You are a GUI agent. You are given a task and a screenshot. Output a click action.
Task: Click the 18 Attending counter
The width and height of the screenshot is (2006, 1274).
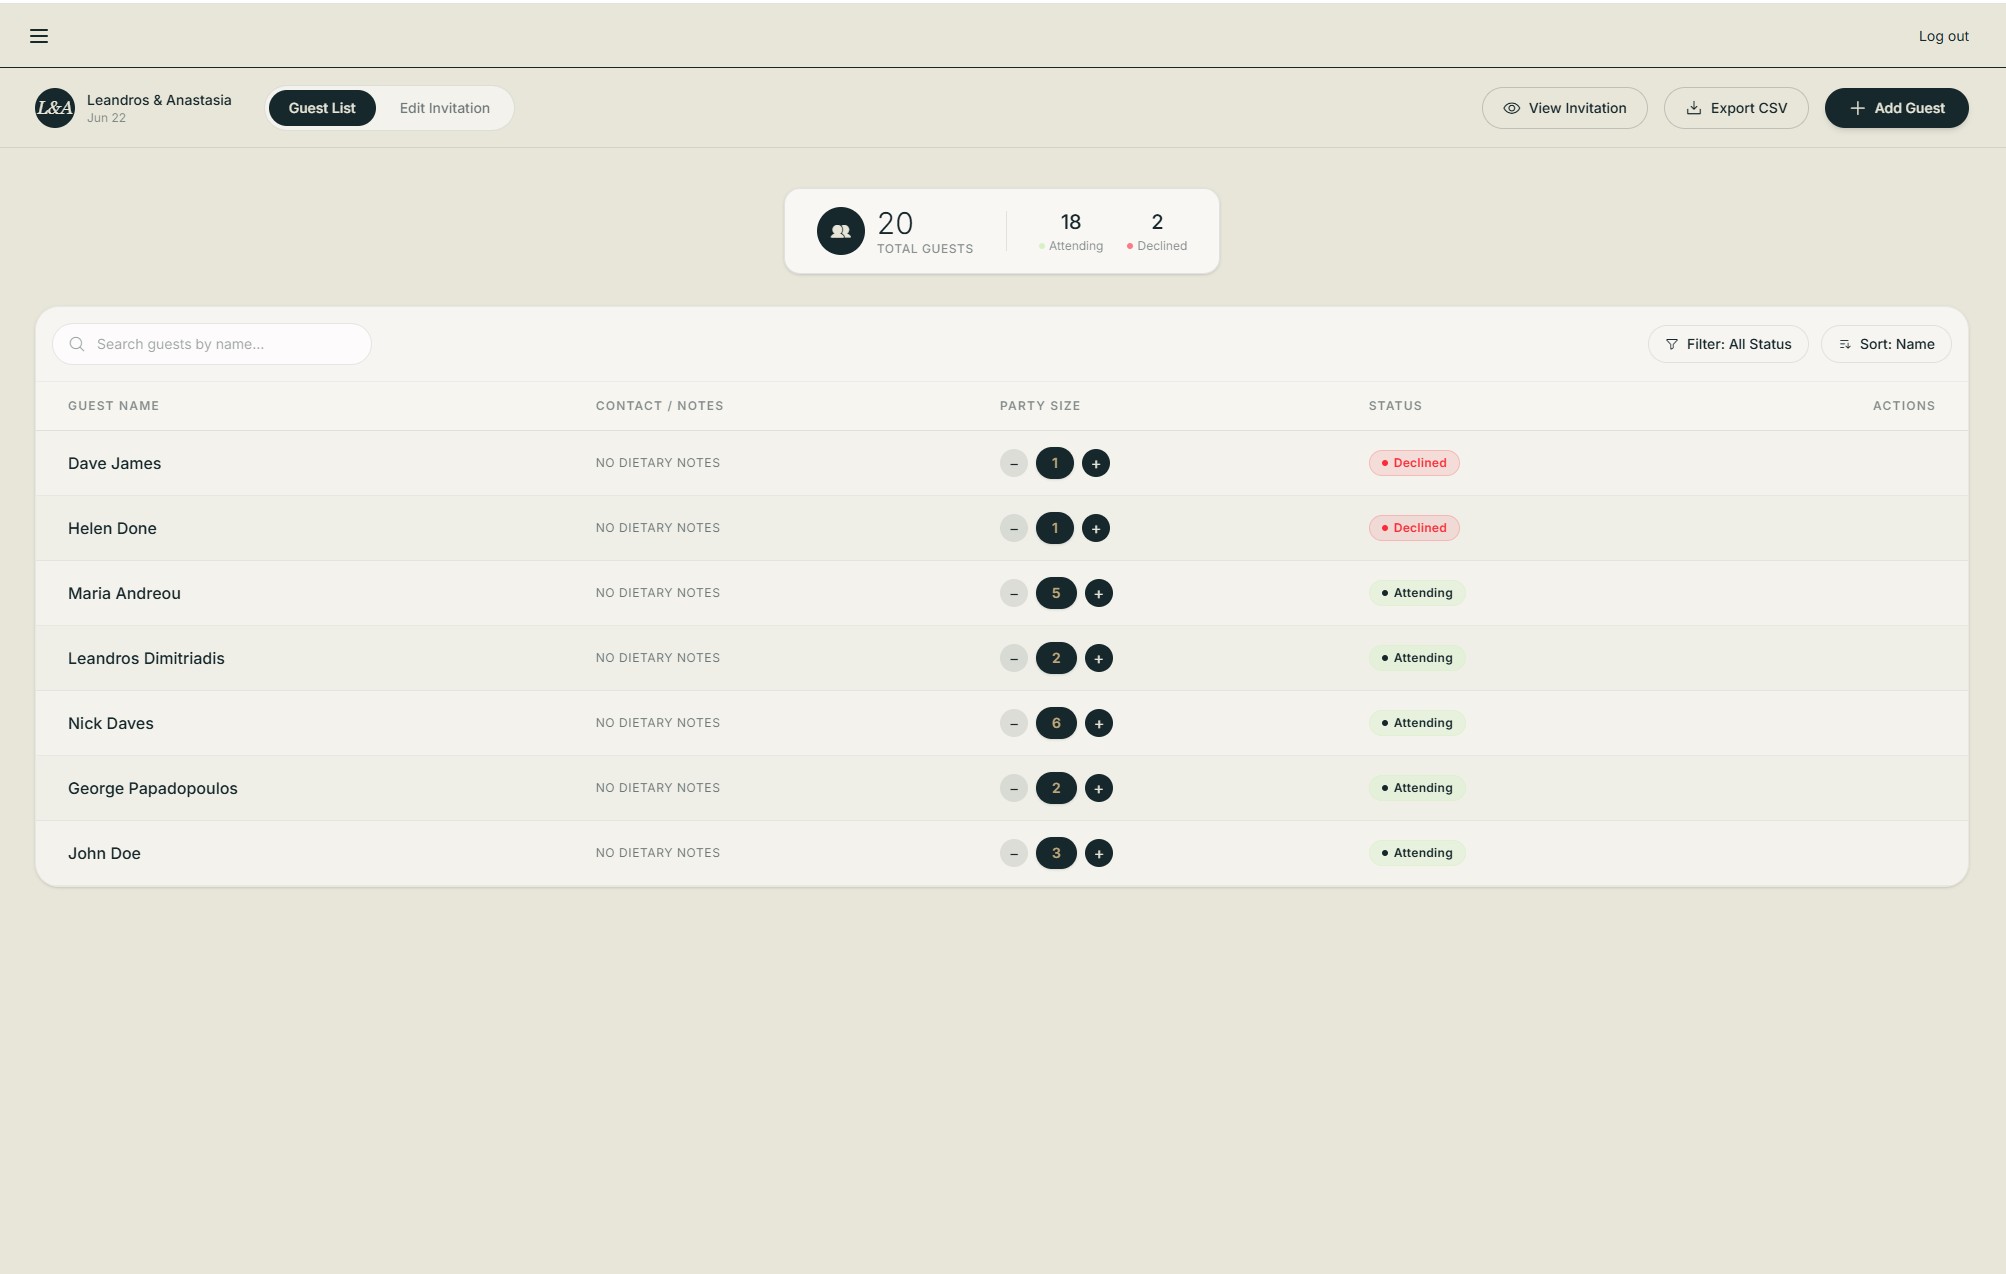(1071, 232)
